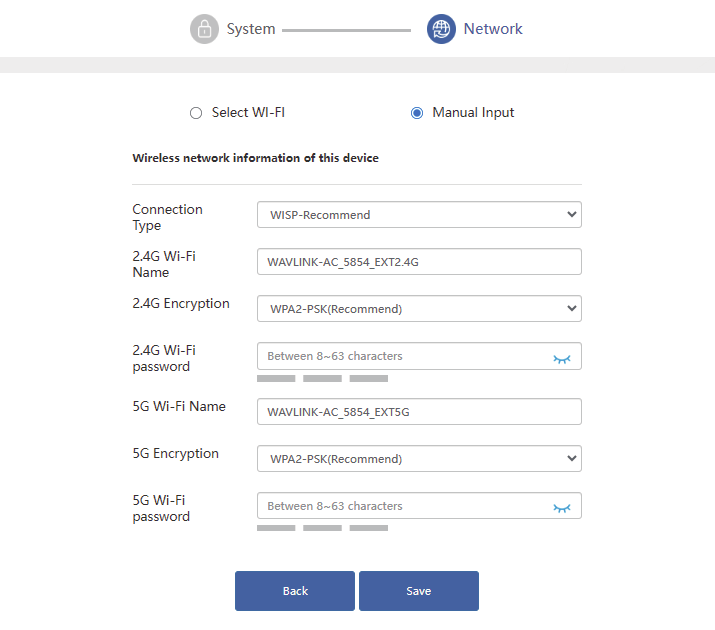715x630 pixels.
Task: Focus the 5G Wi-Fi password field
Action: tap(400, 506)
